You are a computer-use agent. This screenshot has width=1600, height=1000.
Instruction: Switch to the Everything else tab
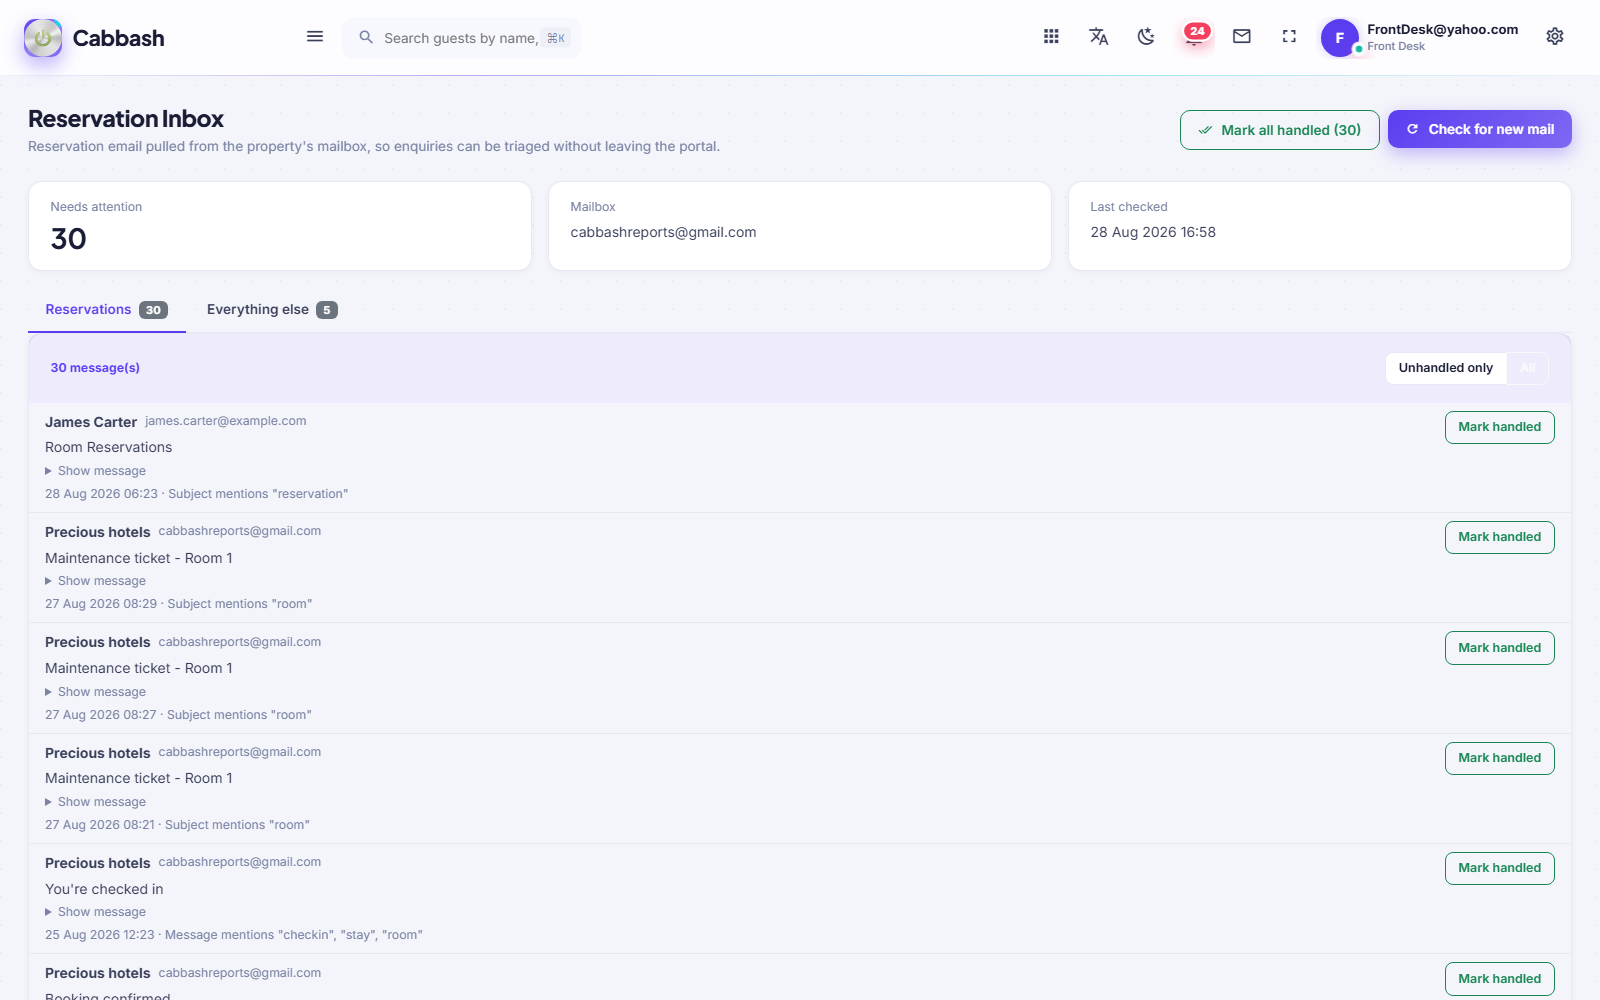point(272,310)
